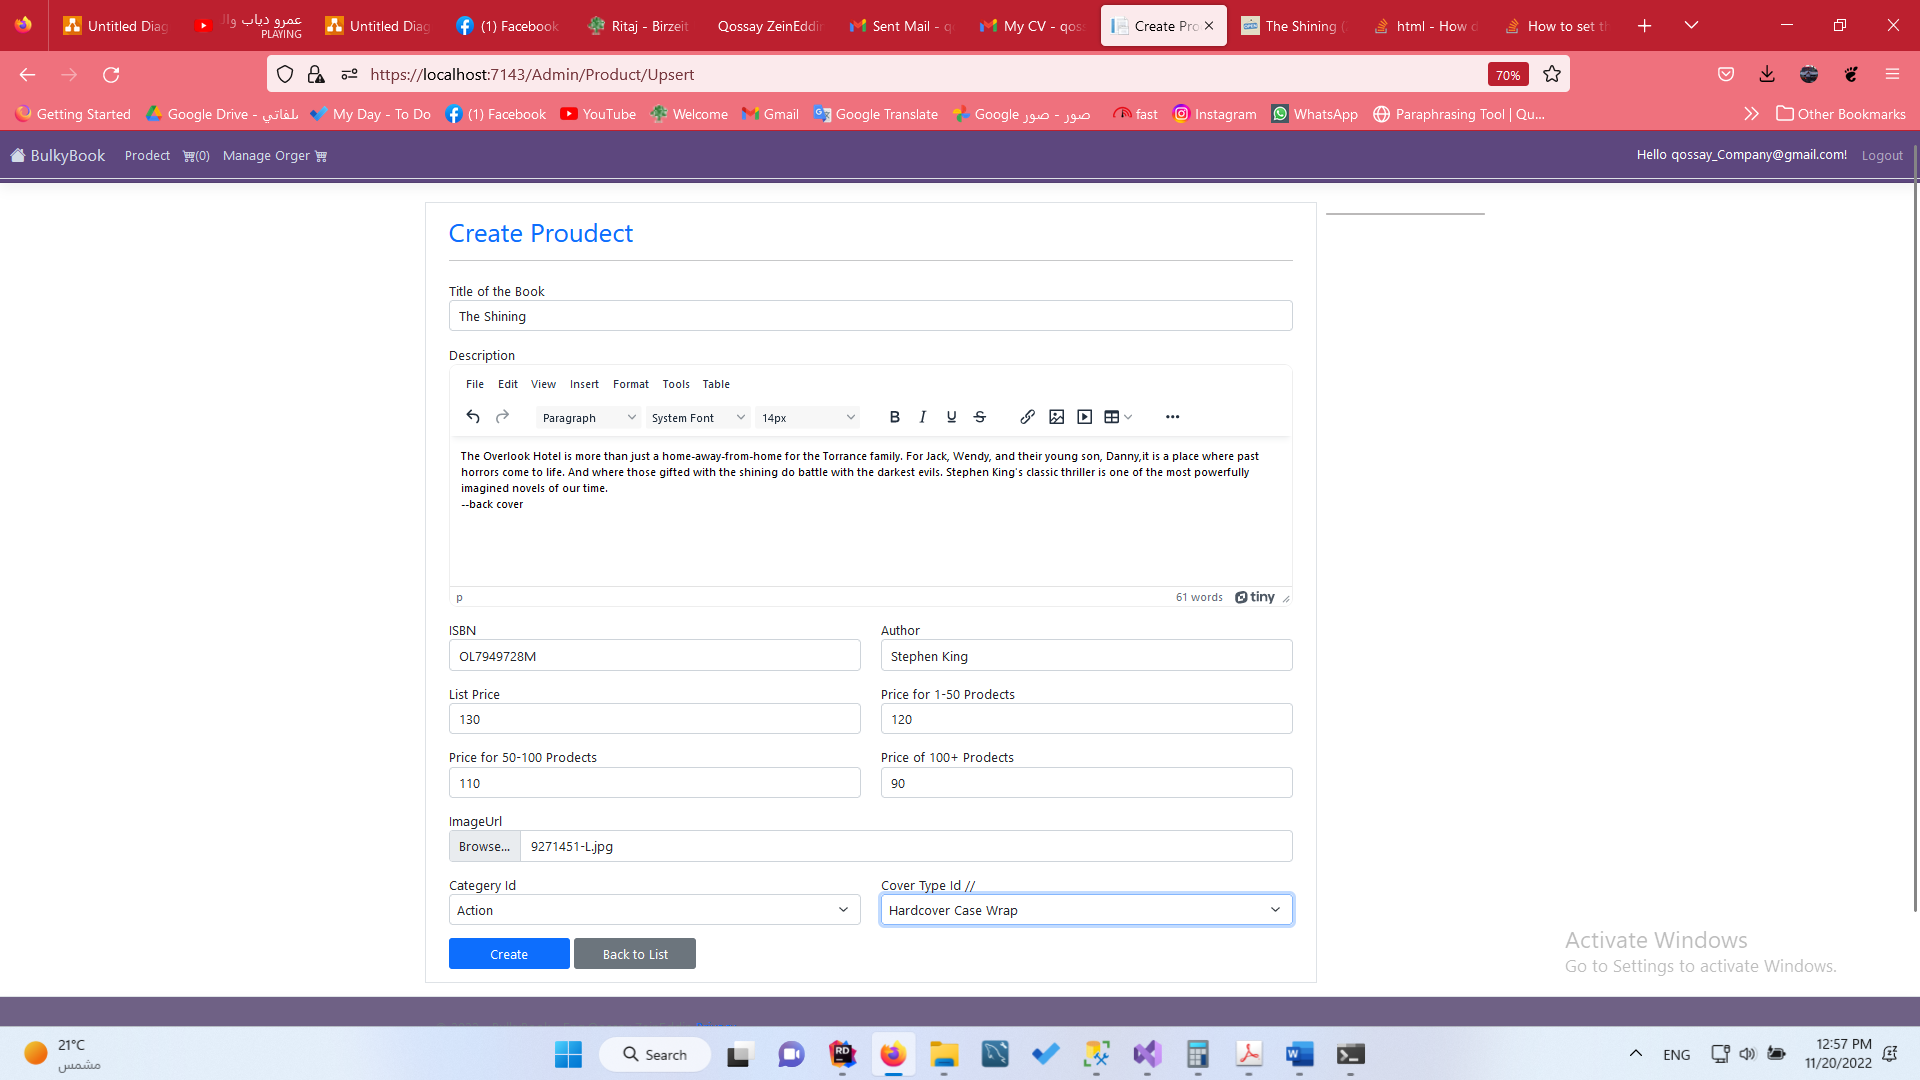Apply strikethrough formatting in the editor
The image size is (1920, 1080).
click(979, 417)
